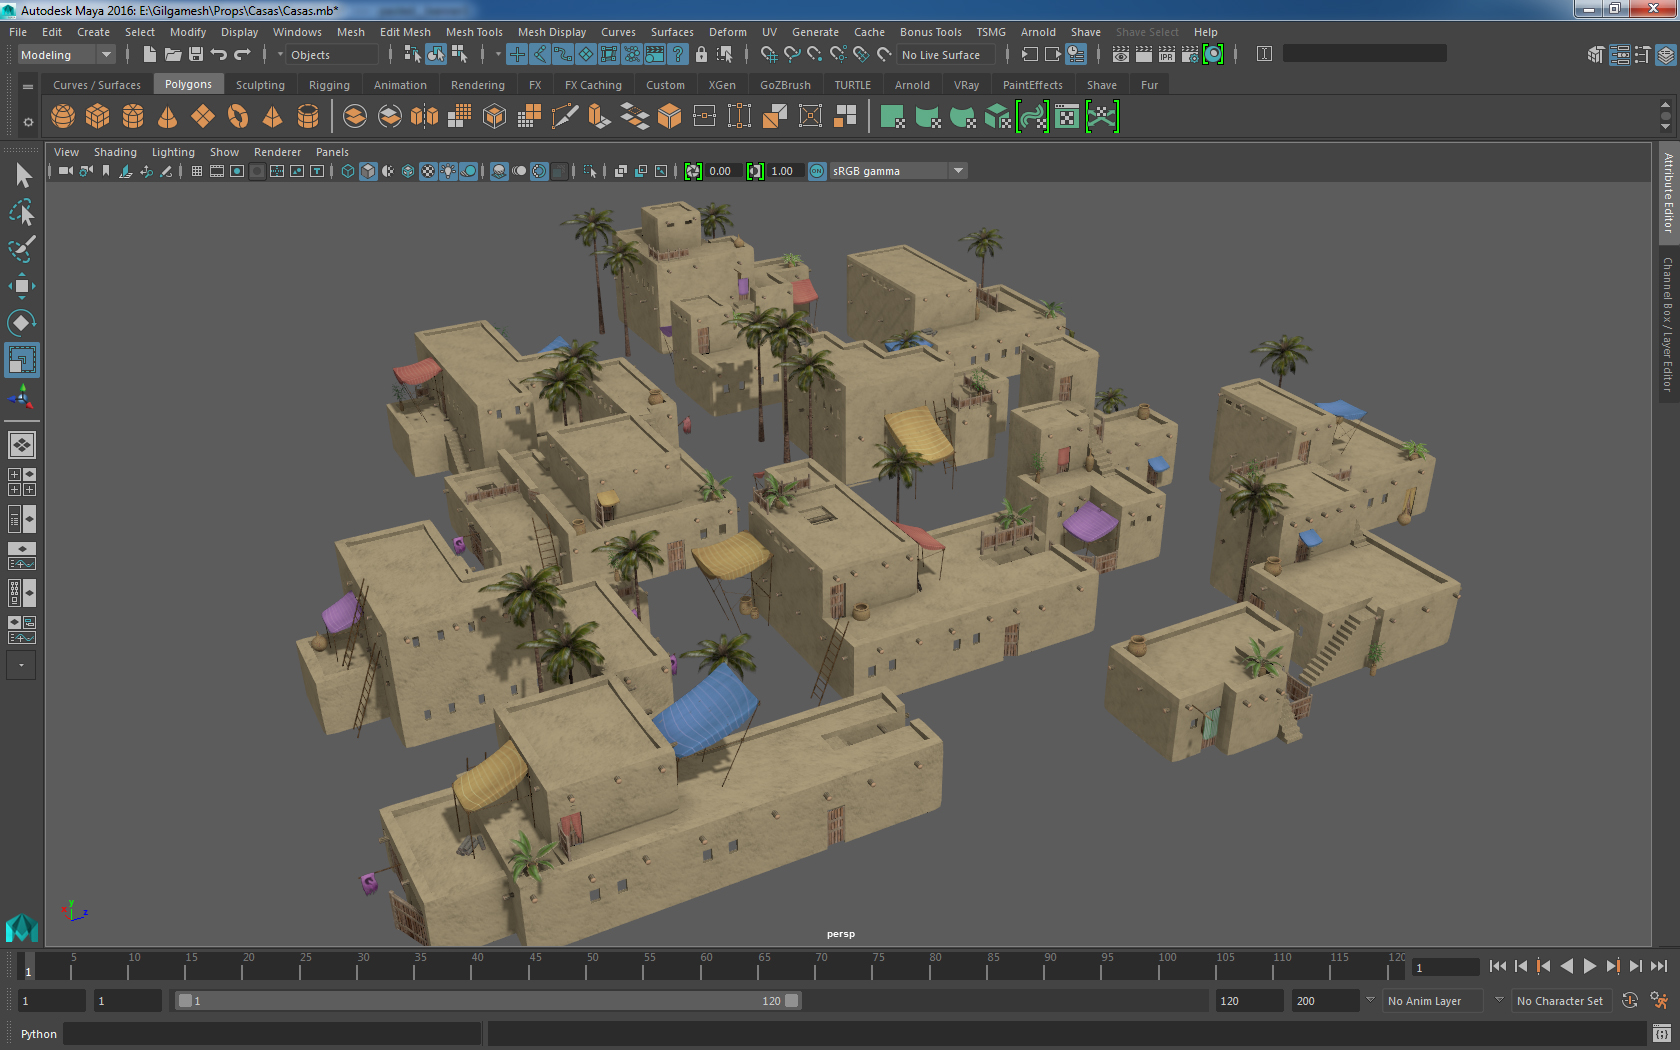The image size is (1680, 1050).
Task: Select the Paint Selection tool
Action: [21, 249]
